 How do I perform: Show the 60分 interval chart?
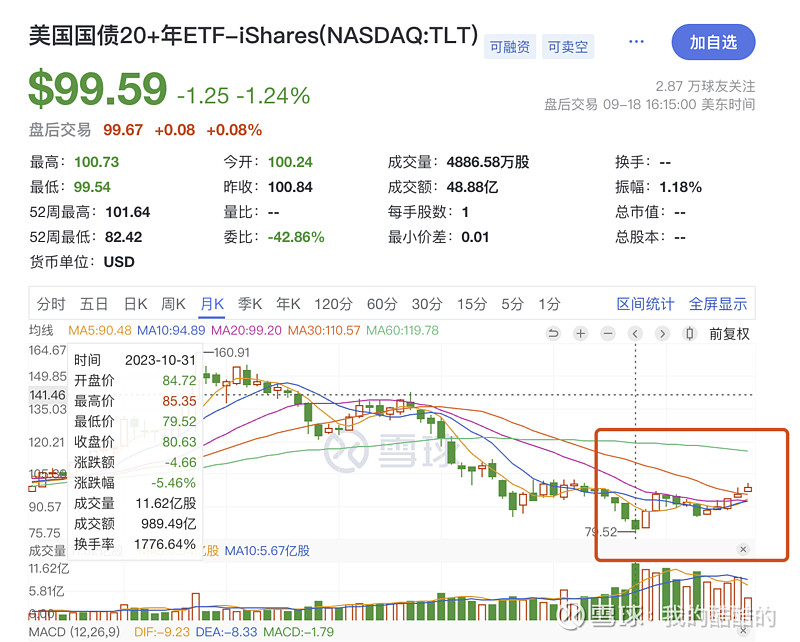[382, 304]
